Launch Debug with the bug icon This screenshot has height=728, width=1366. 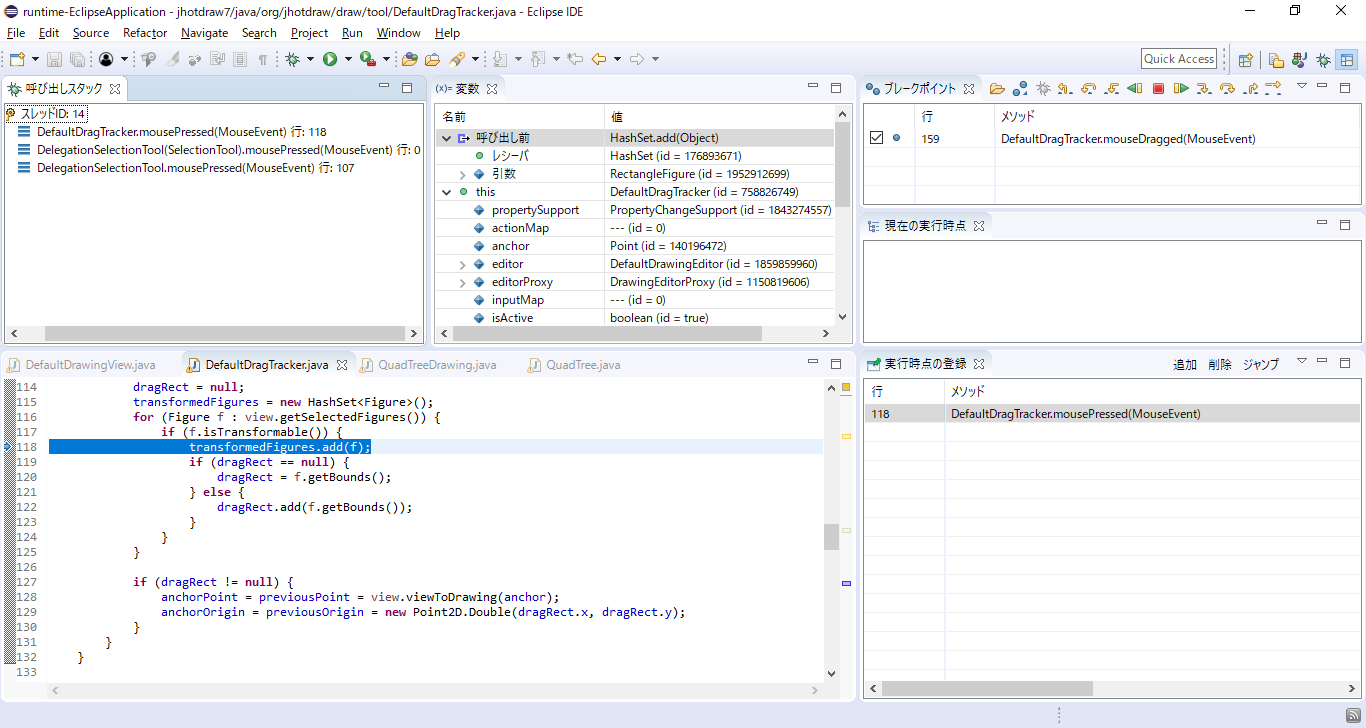(292, 59)
